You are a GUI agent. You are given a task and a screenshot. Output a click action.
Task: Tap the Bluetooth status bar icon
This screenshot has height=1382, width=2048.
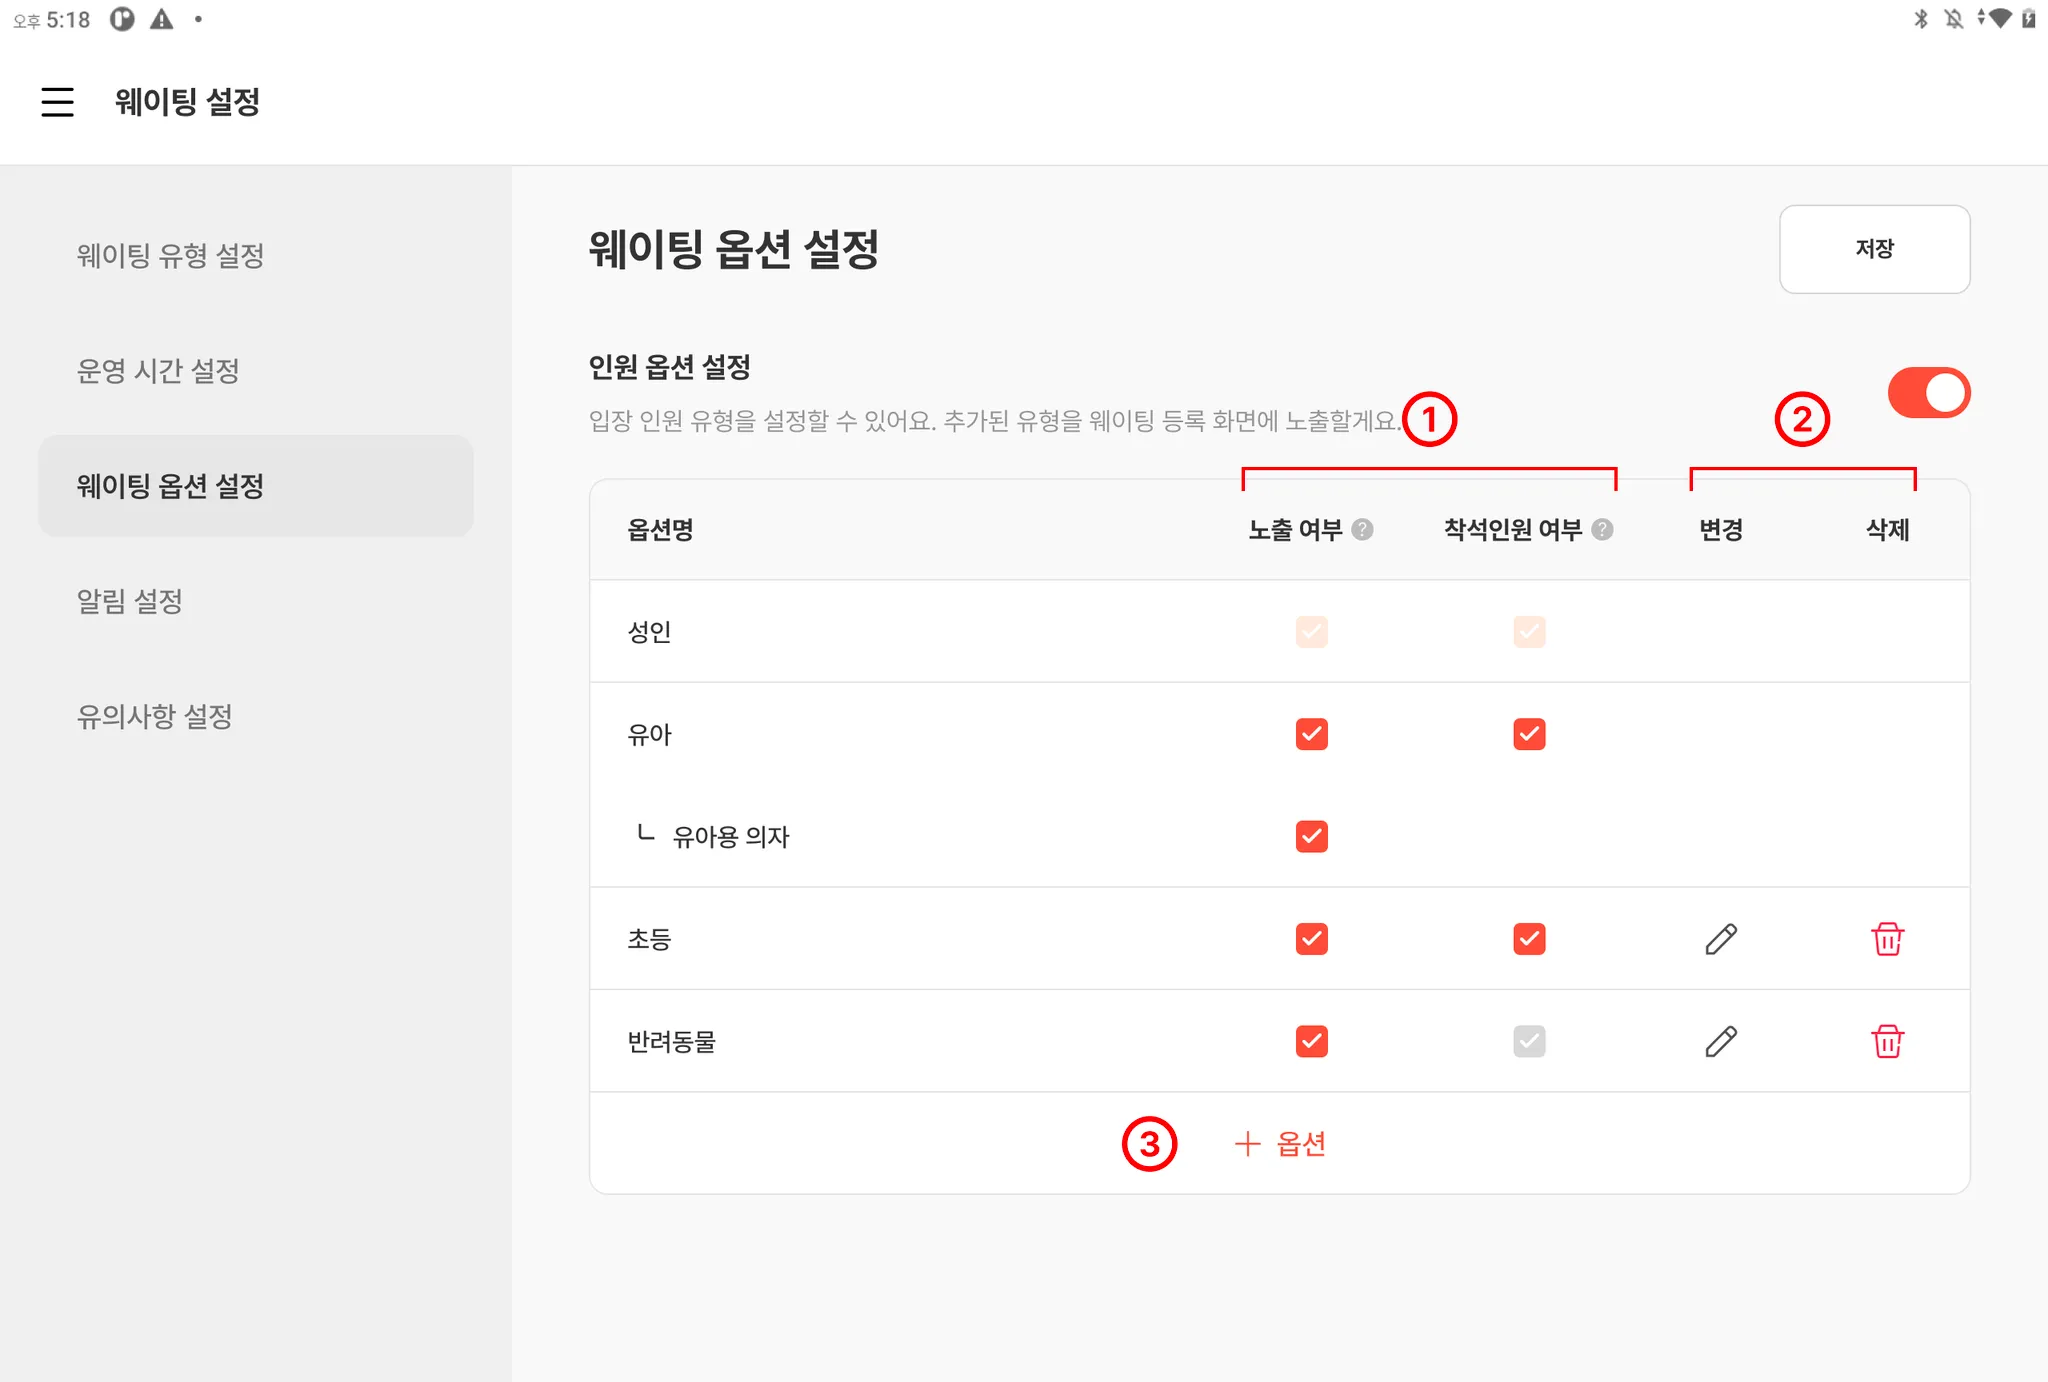(1920, 19)
